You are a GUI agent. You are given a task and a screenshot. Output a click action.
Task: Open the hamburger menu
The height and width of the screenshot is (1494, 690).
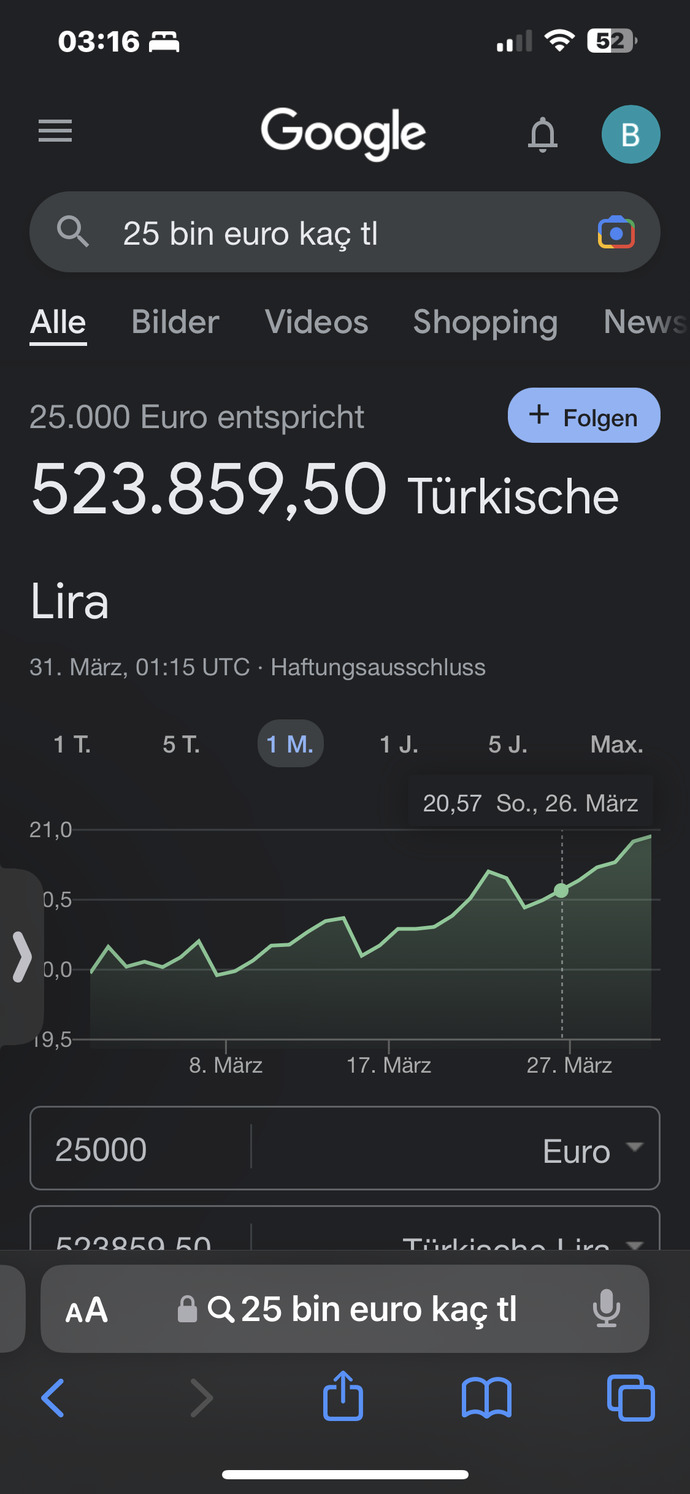tap(55, 131)
